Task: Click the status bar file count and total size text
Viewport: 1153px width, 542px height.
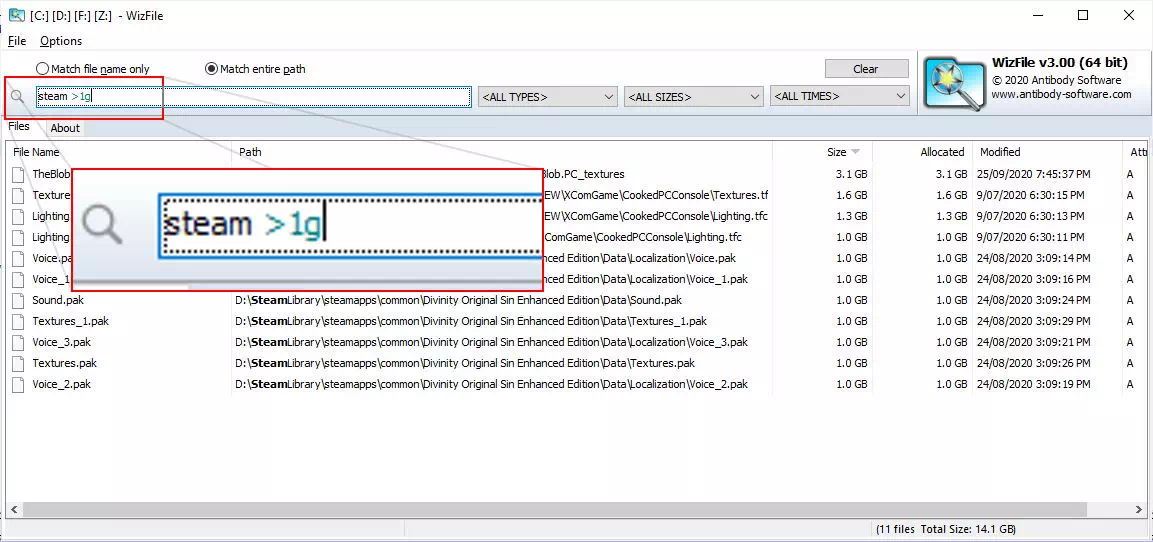Action: [946, 529]
